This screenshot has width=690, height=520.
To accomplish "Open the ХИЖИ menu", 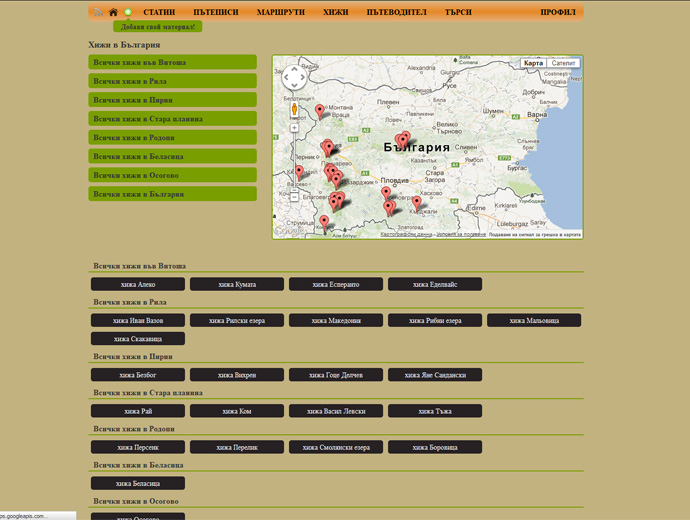I will [x=336, y=12].
